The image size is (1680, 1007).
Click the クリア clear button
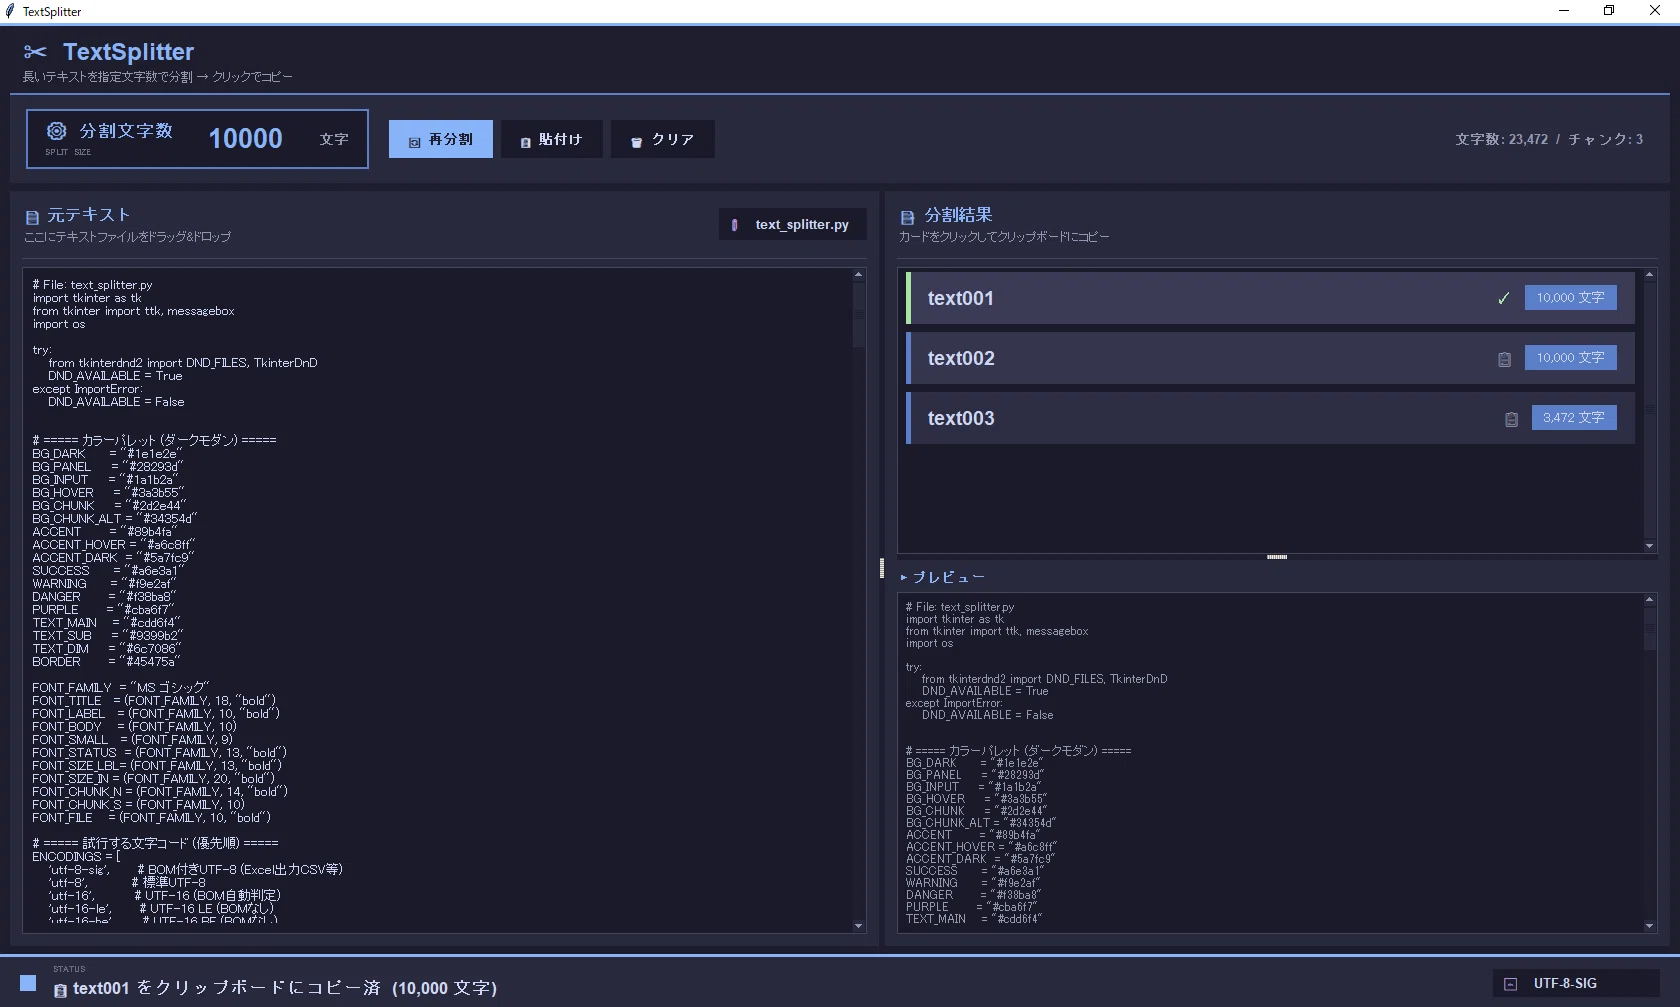(662, 139)
